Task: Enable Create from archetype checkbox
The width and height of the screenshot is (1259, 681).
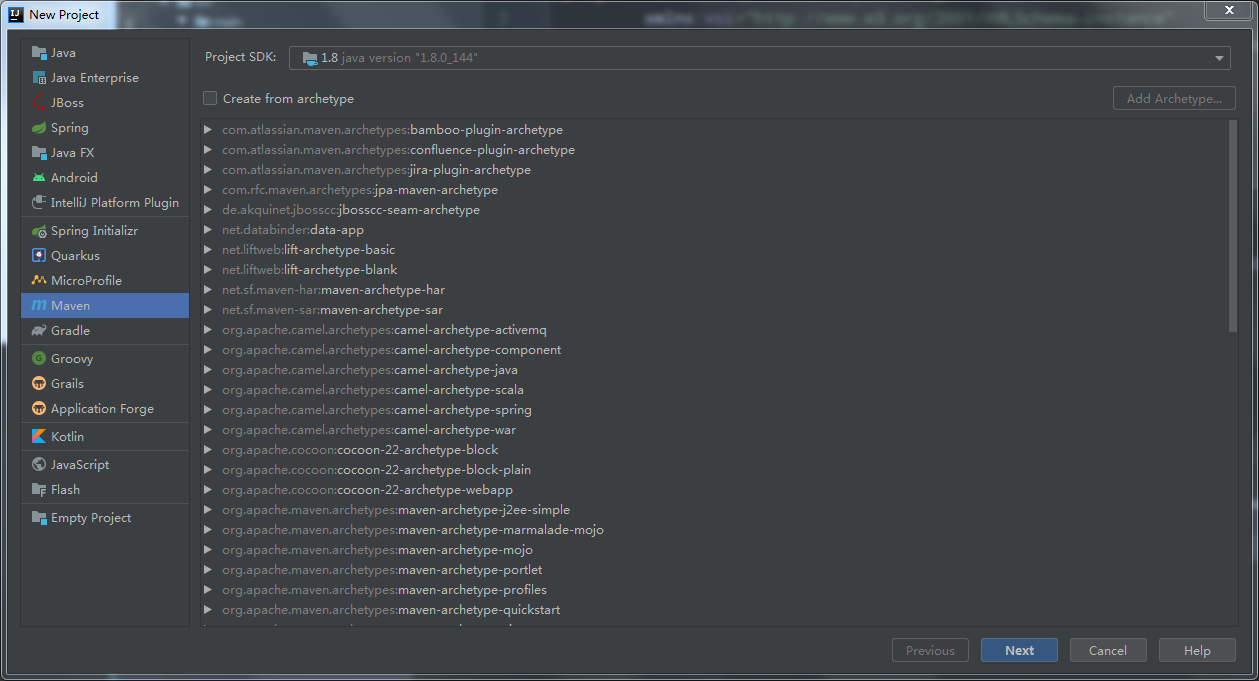Action: [210, 98]
